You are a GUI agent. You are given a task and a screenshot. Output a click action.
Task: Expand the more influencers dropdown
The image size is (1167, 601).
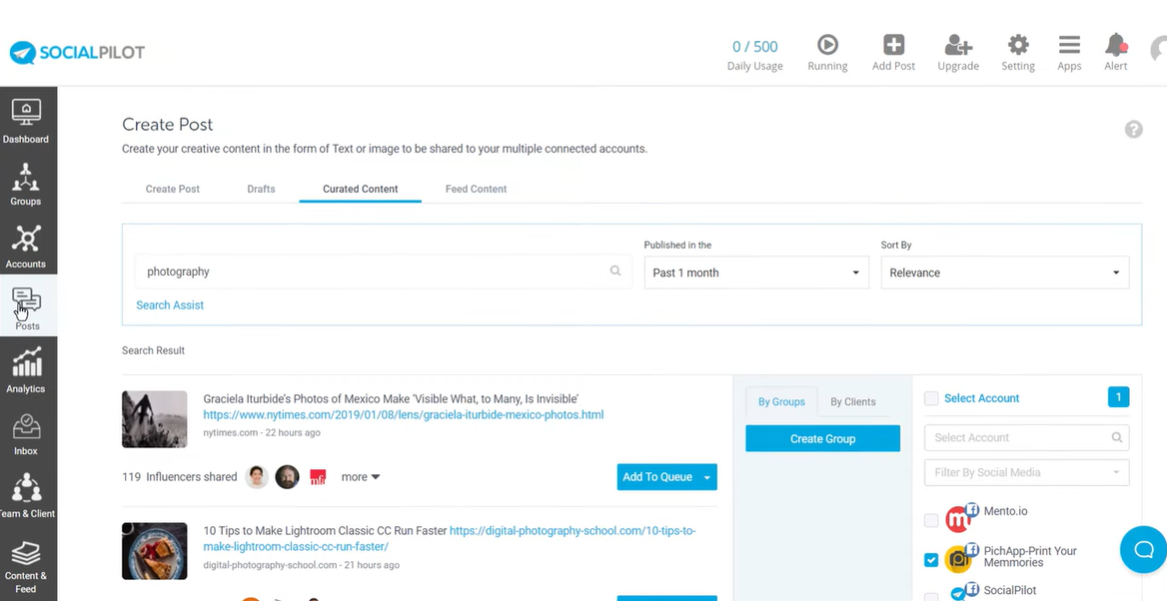[360, 477]
